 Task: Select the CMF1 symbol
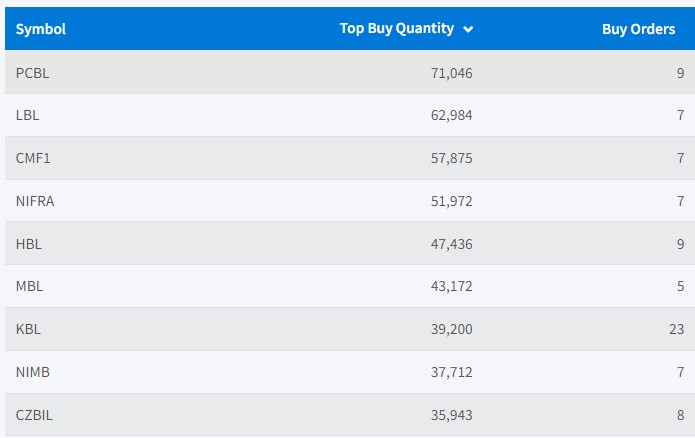pos(33,158)
